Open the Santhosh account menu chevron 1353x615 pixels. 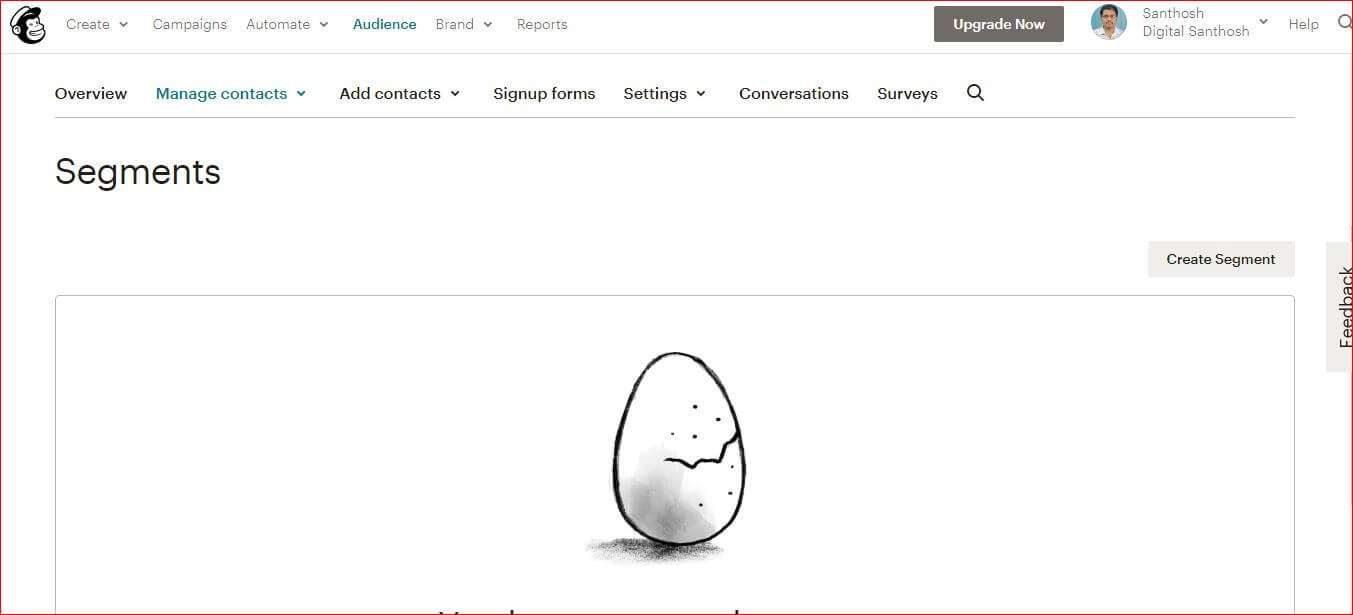[1263, 22]
